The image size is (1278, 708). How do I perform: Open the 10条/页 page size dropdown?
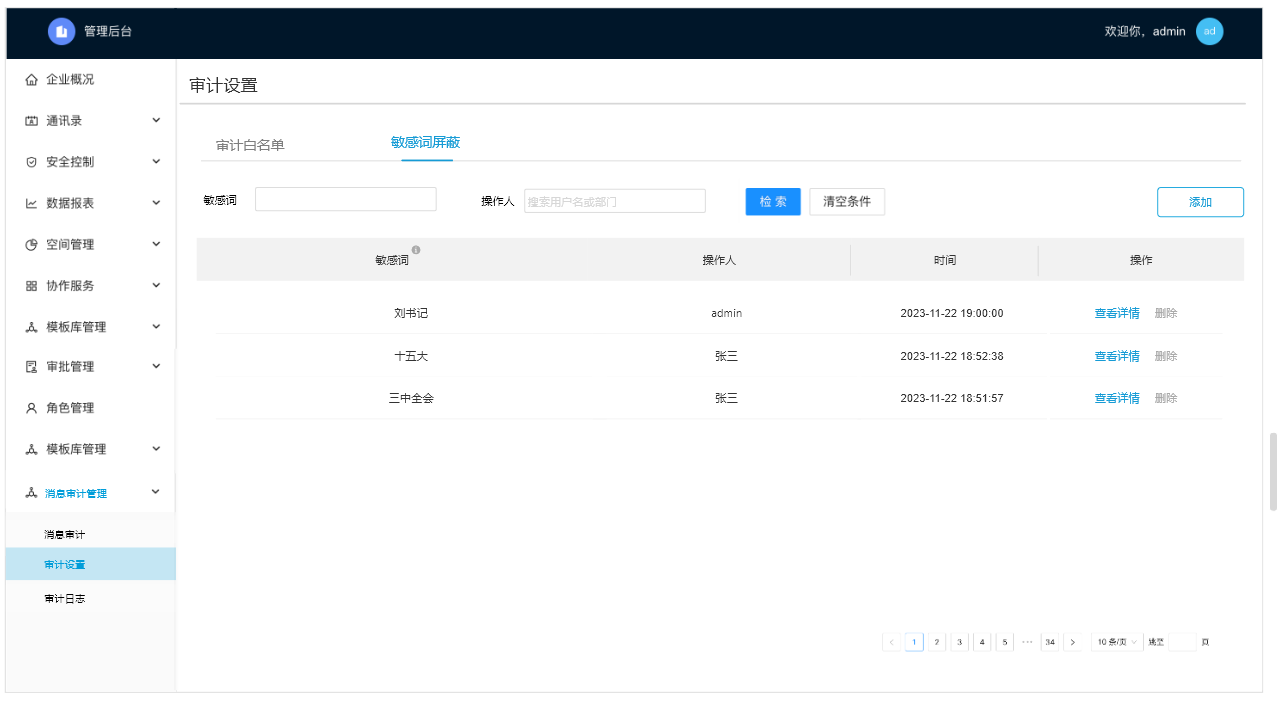pyautogui.click(x=1116, y=642)
